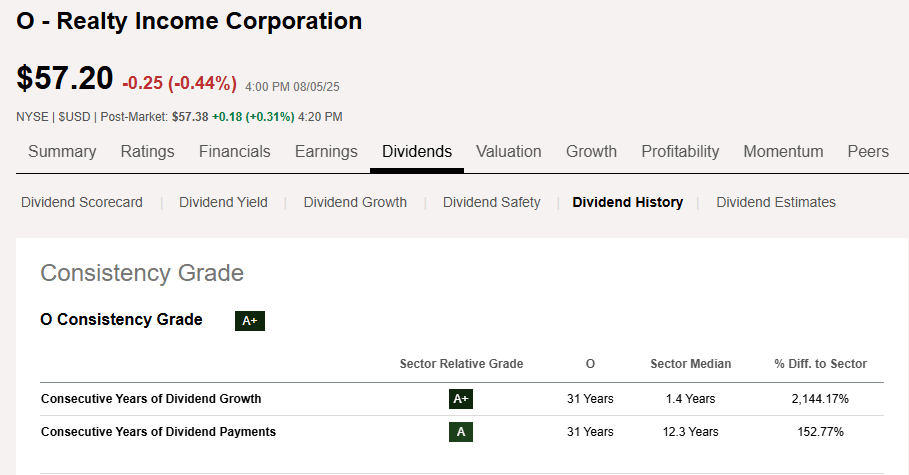The image size is (909, 475).
Task: Click the A grade for Dividend Payments row
Action: tap(461, 432)
